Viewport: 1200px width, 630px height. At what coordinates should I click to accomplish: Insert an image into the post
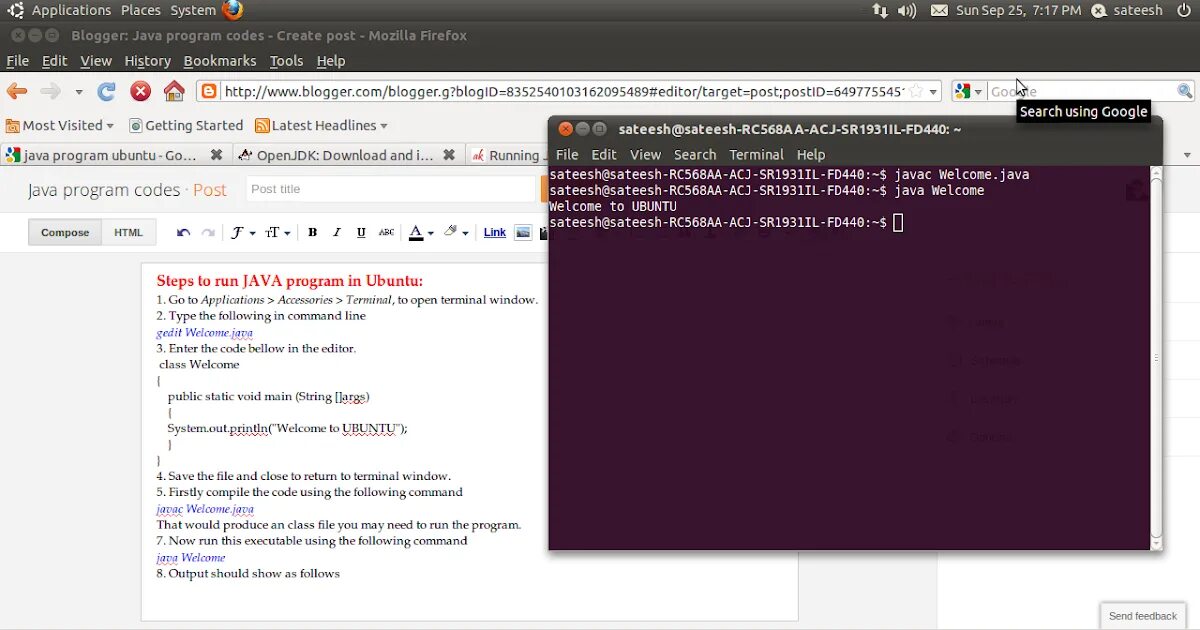click(x=523, y=232)
